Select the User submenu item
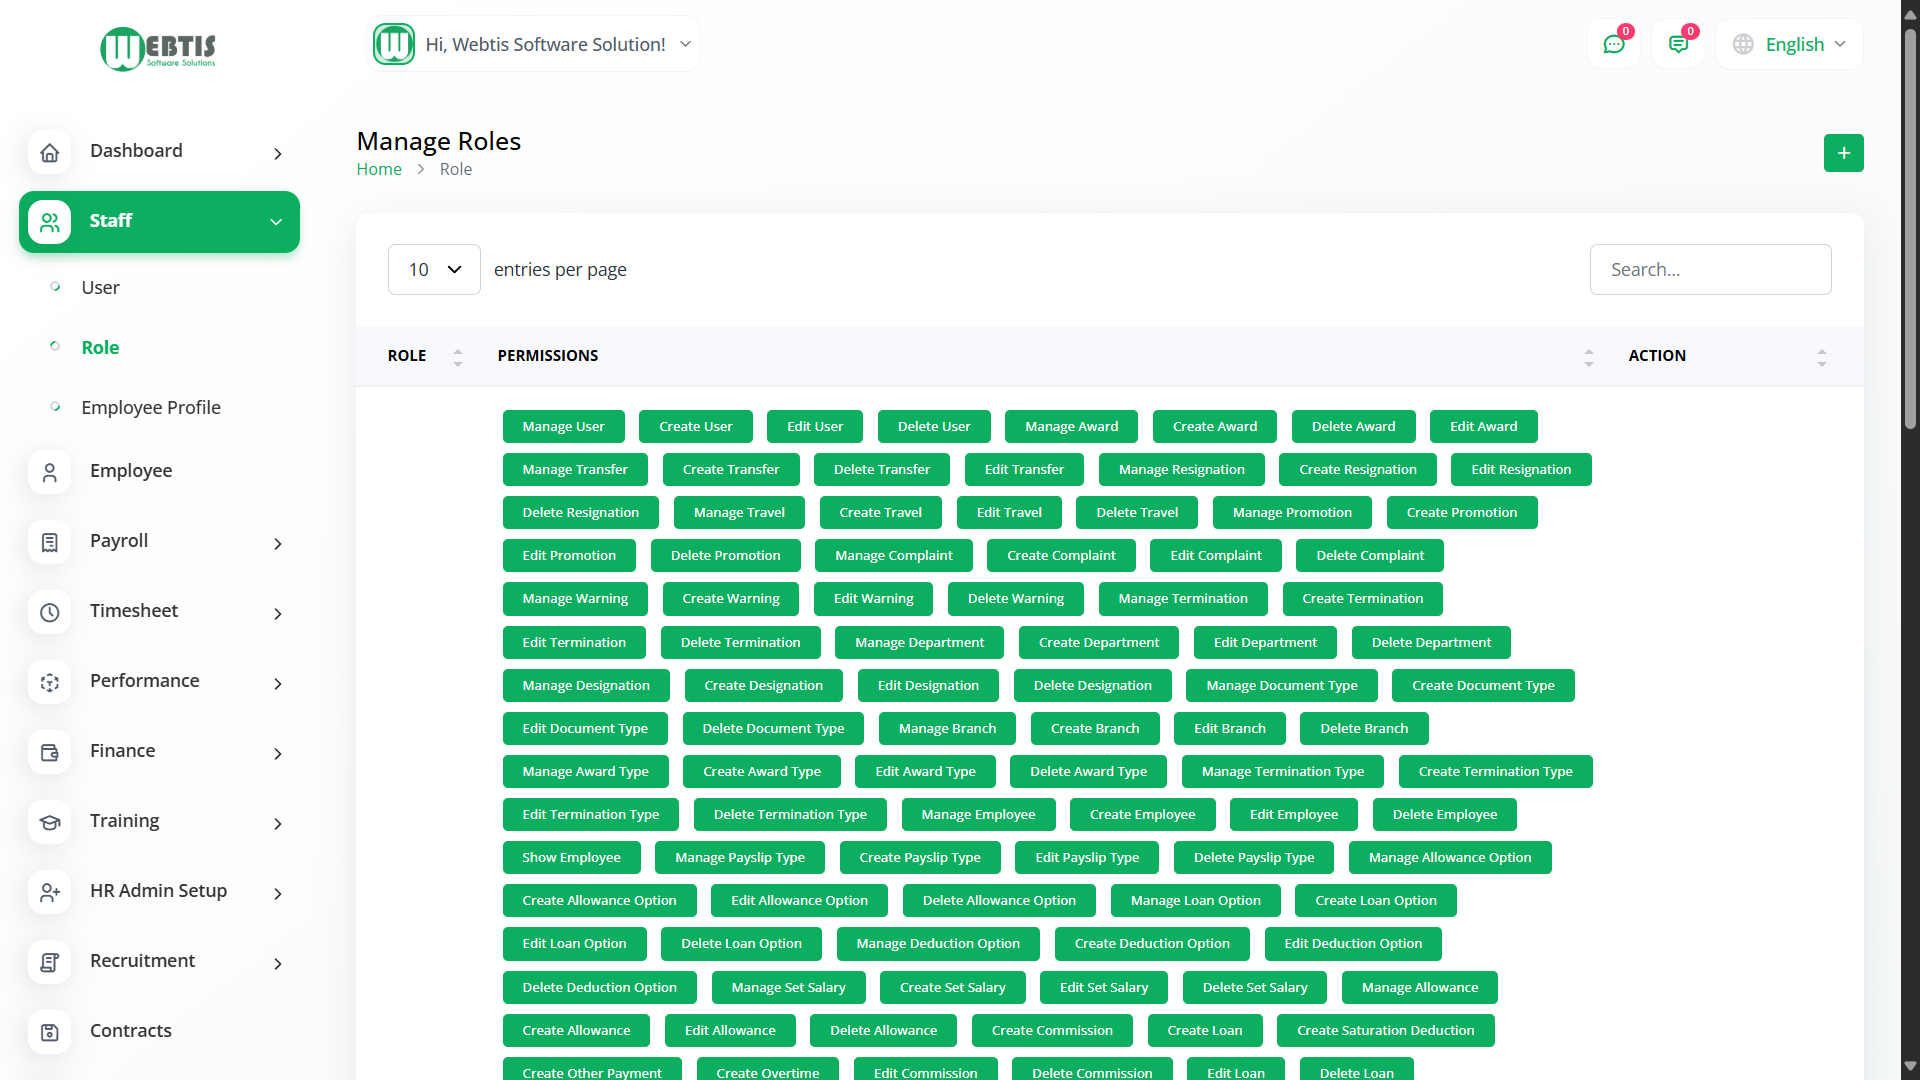1920x1080 pixels. pos(100,287)
